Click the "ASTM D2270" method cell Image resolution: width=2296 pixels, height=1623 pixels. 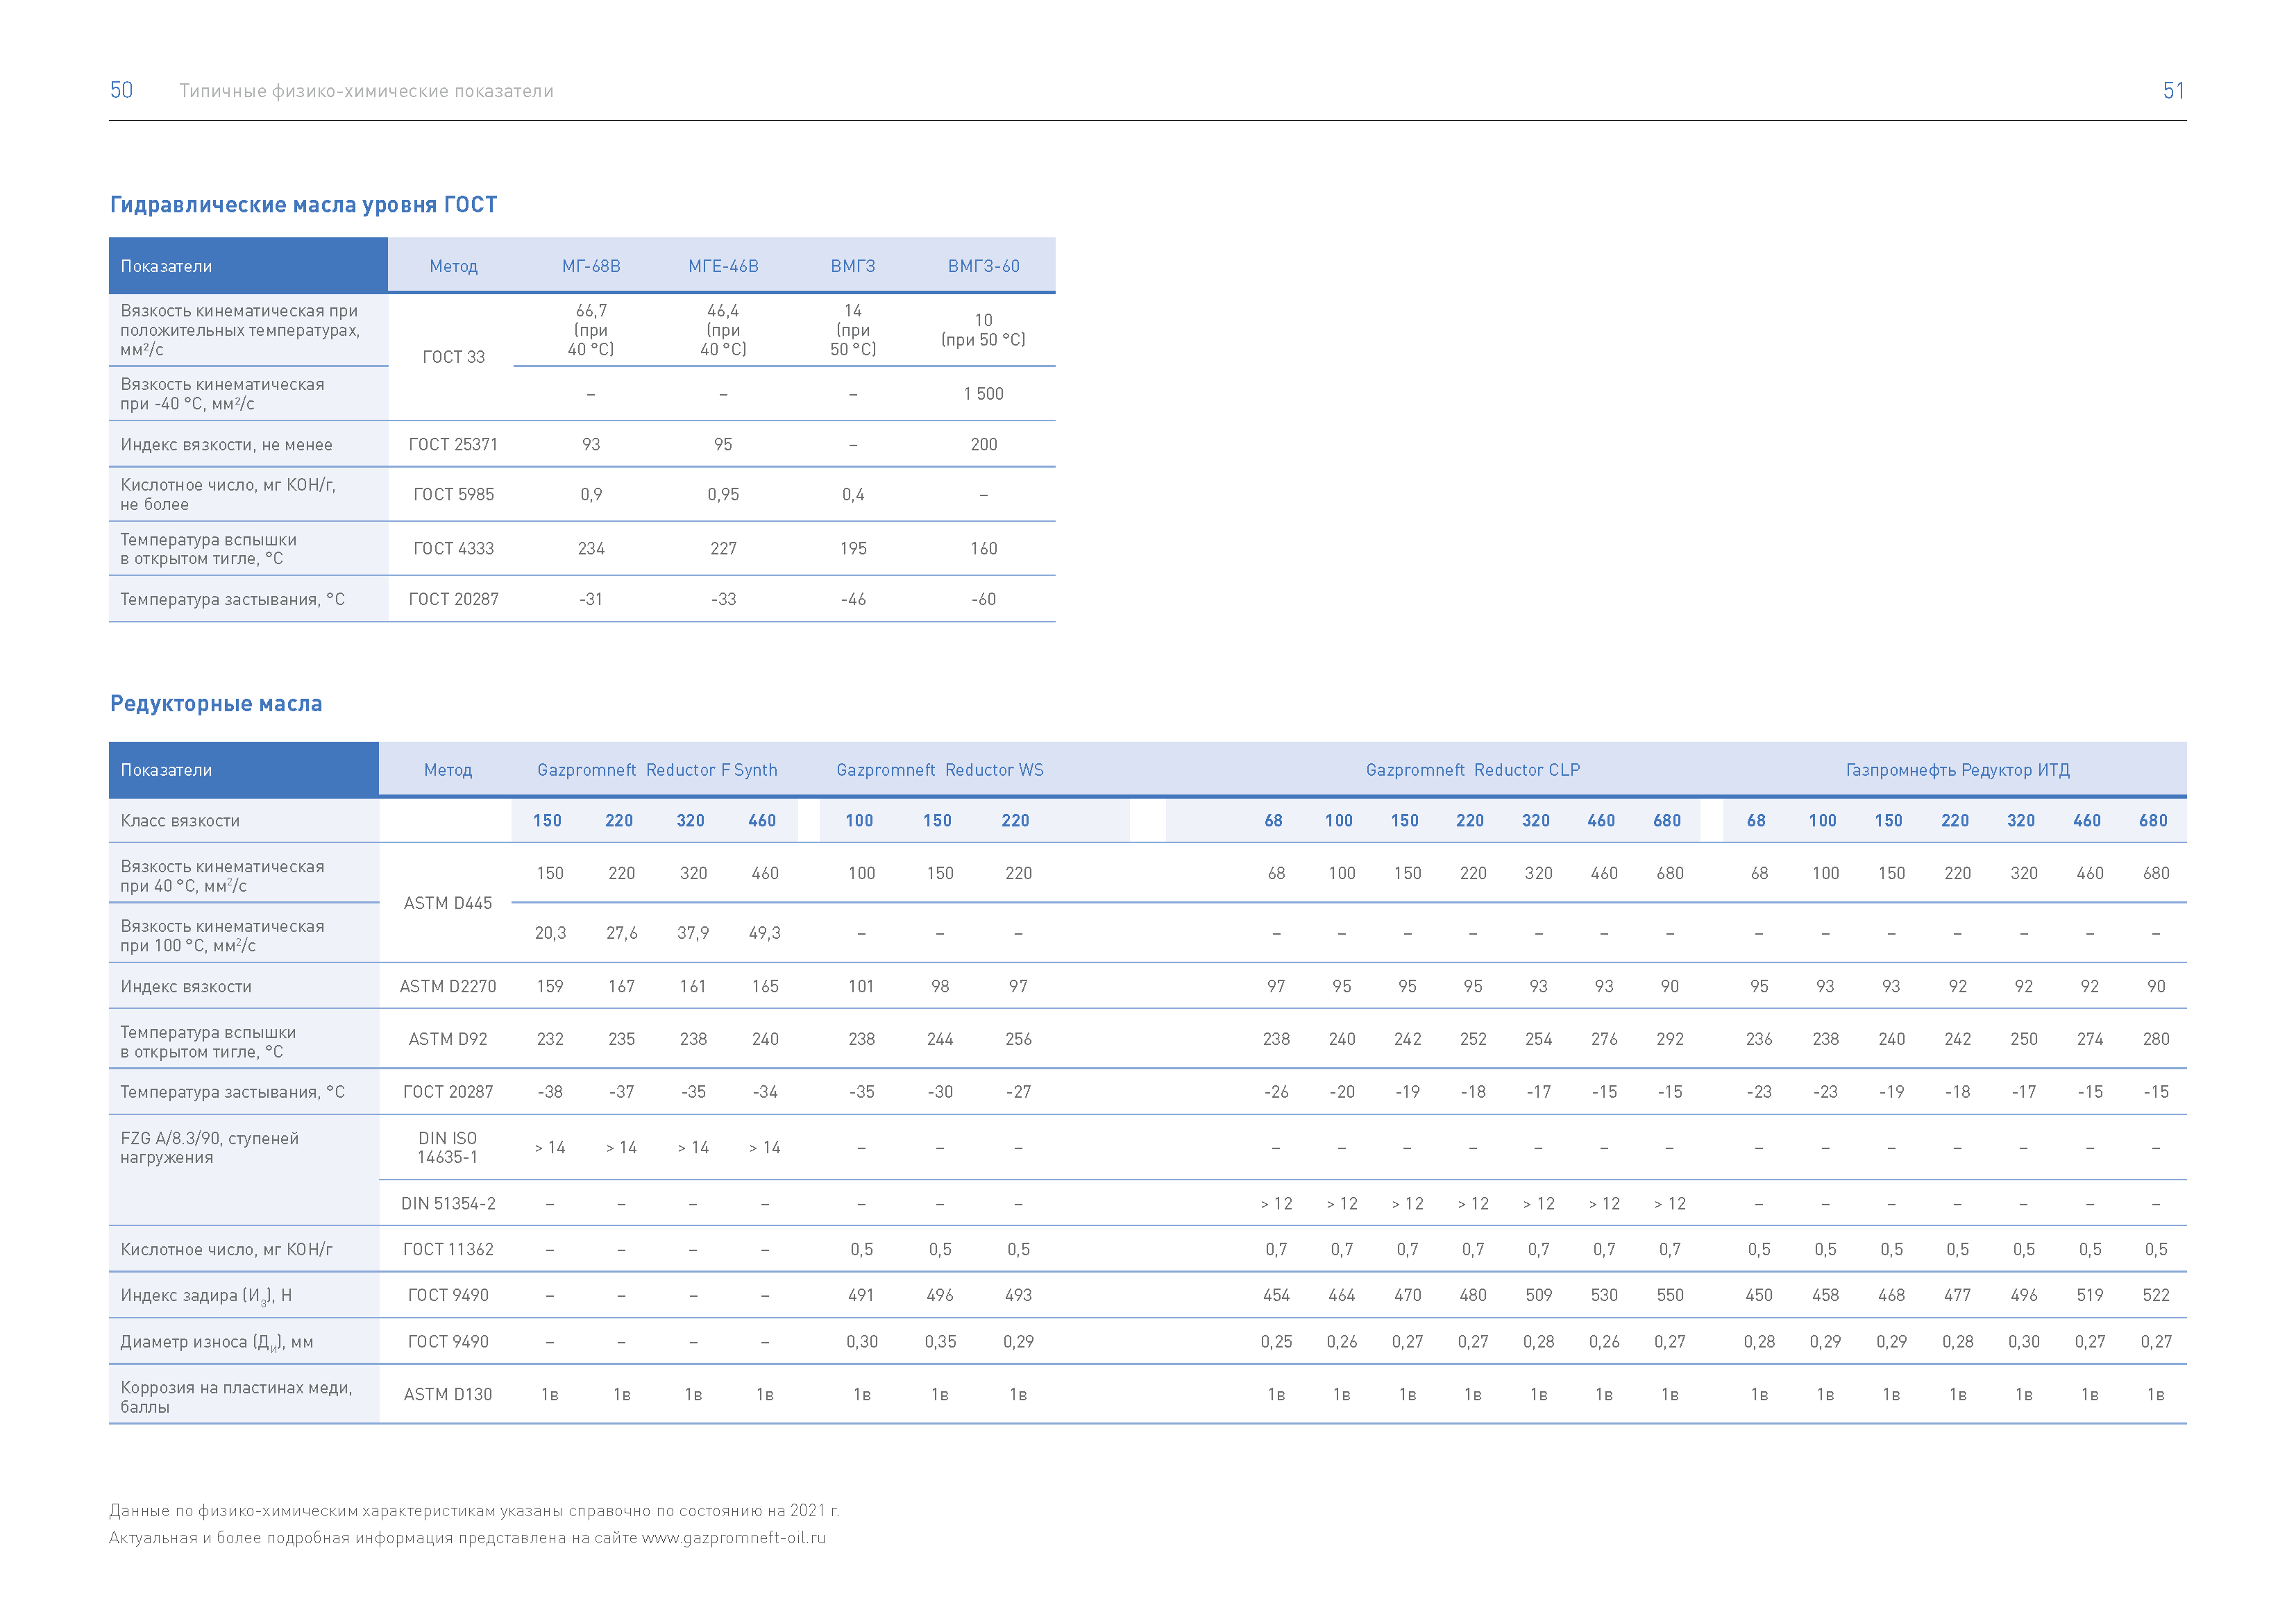coord(448,987)
